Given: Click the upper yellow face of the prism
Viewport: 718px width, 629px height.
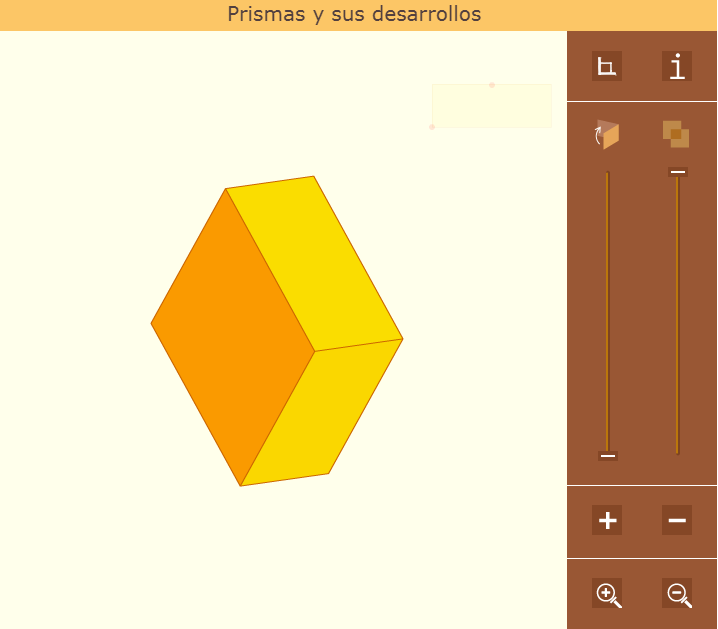Looking at the screenshot, I should [315, 260].
